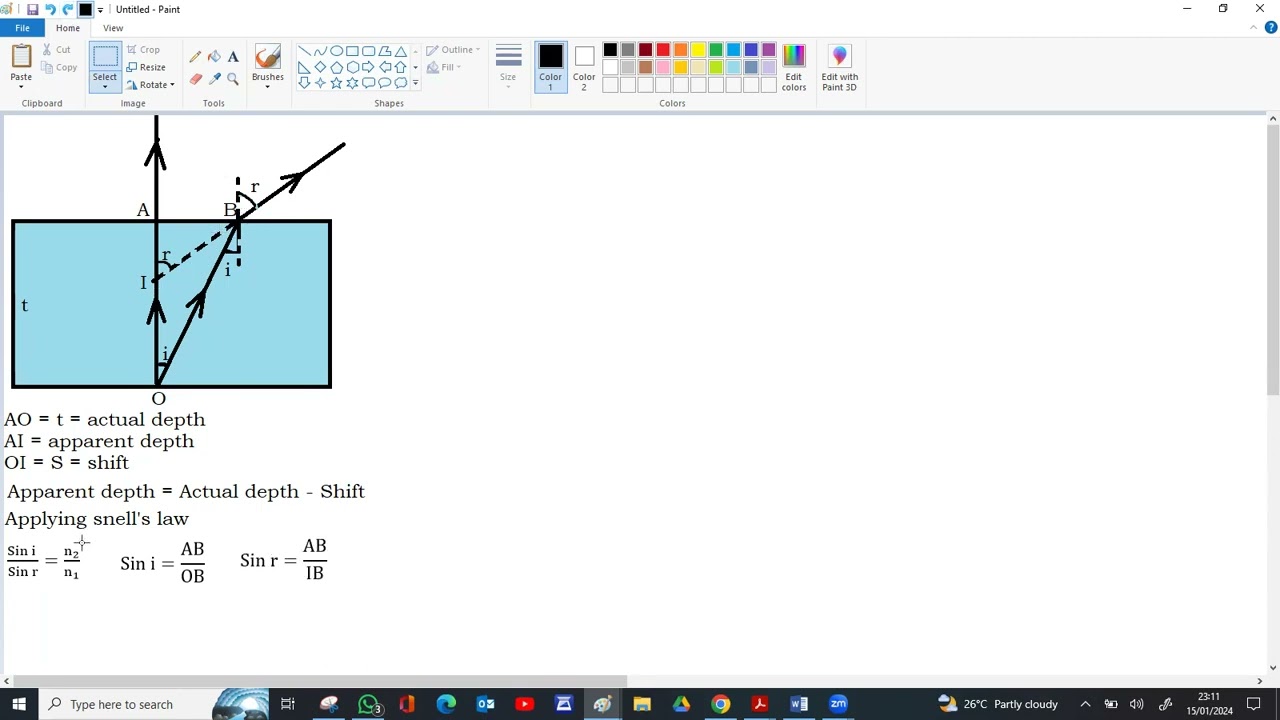Click the Save icon in the title bar

(x=32, y=9)
